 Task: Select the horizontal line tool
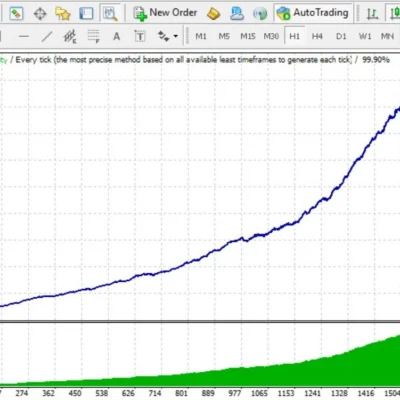pyautogui.click(x=24, y=36)
